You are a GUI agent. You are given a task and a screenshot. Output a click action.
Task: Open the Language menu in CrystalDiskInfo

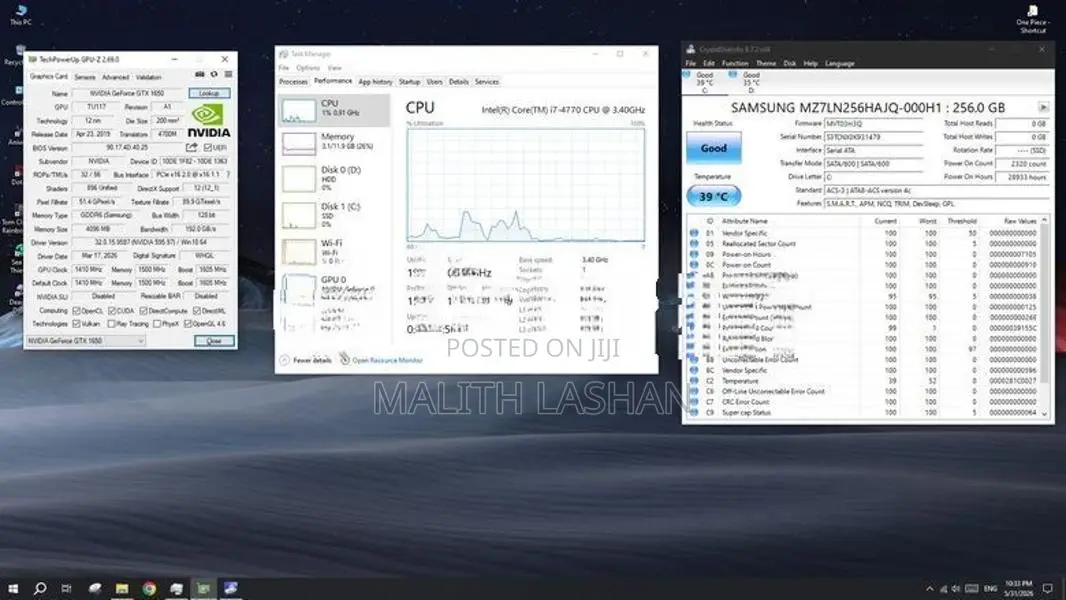pos(840,63)
